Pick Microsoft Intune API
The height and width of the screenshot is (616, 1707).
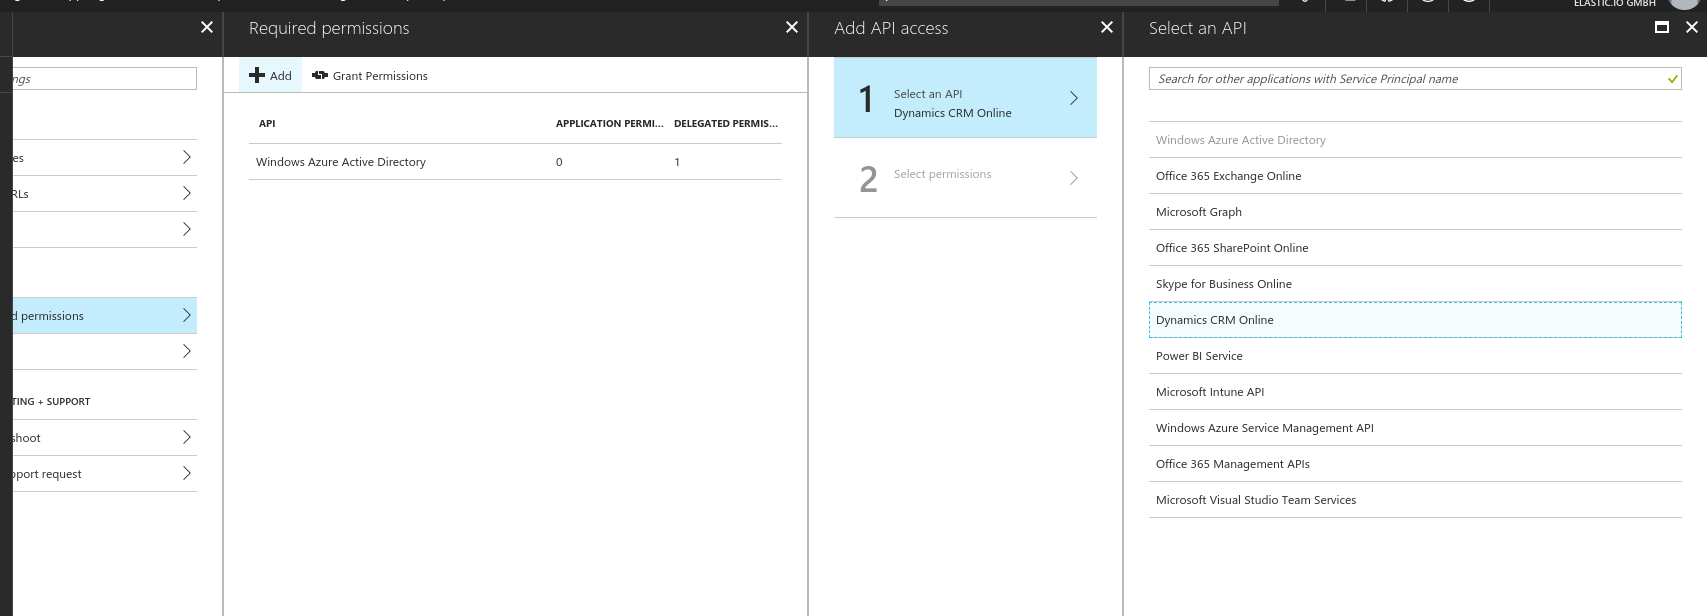pyautogui.click(x=1415, y=392)
